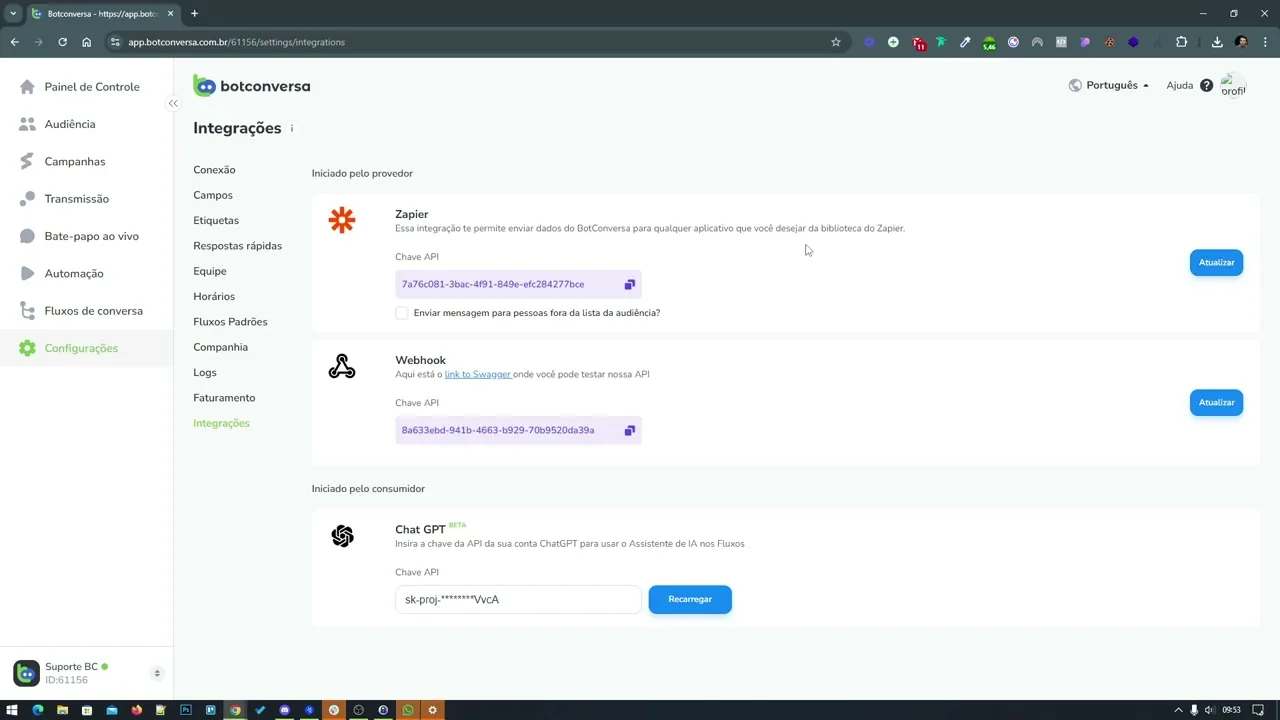
Task: Open the tab search dropdown
Action: tap(13, 14)
